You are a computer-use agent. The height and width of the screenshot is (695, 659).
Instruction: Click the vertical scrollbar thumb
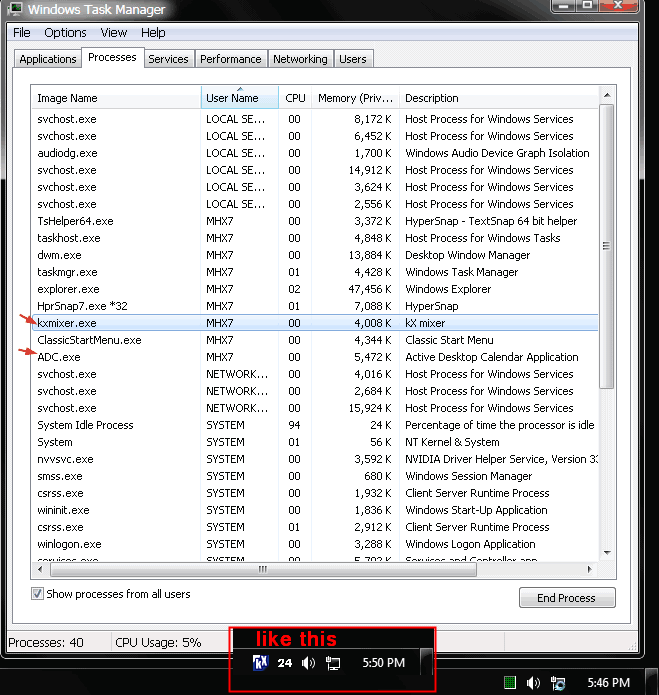pos(607,246)
